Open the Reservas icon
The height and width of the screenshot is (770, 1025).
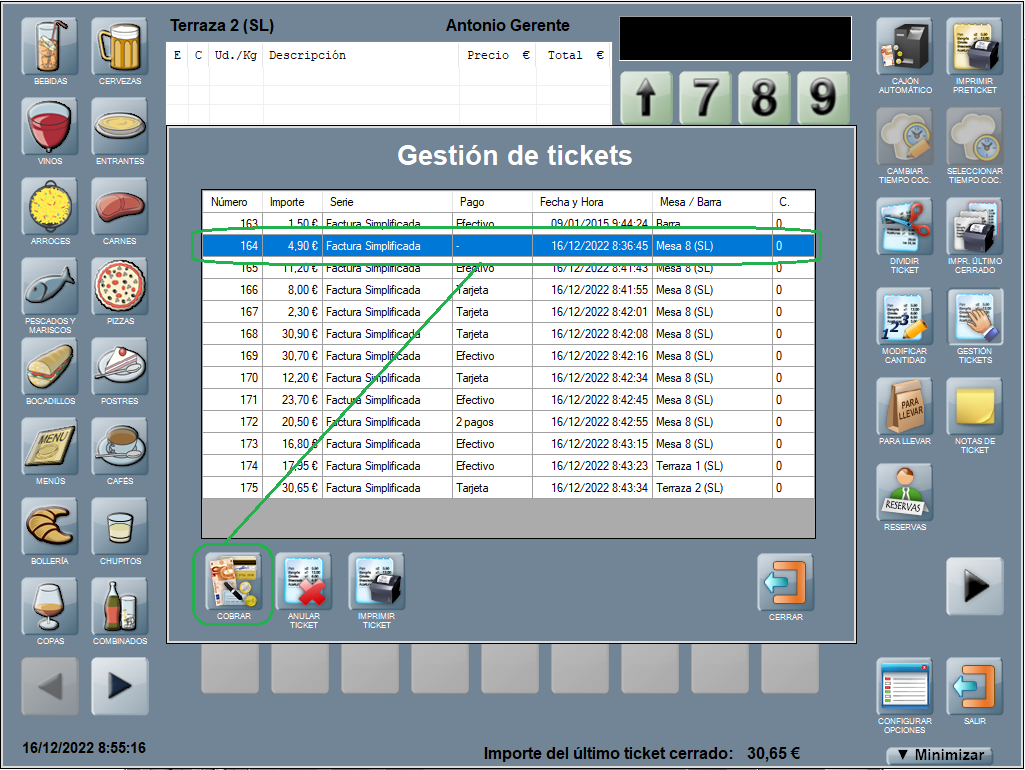point(904,492)
